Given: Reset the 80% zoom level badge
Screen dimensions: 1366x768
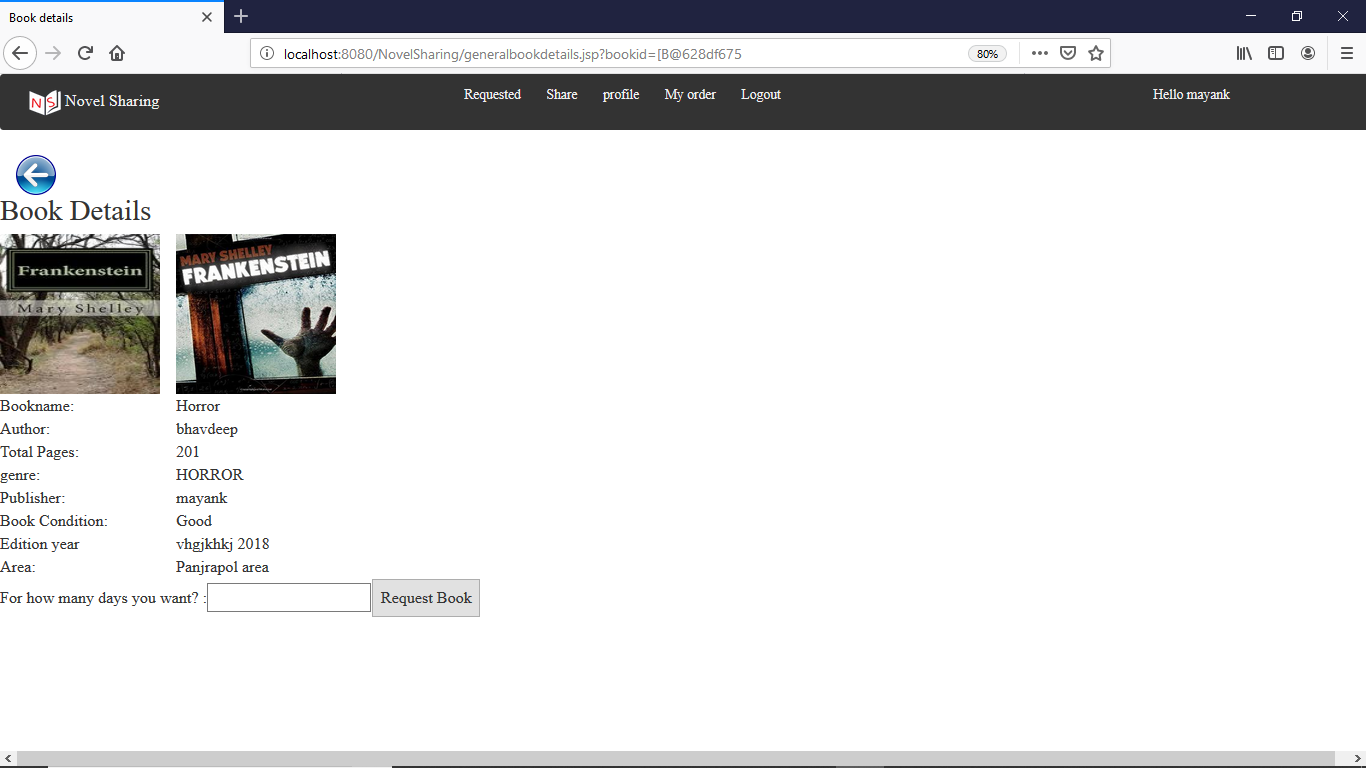Looking at the screenshot, I should (987, 54).
